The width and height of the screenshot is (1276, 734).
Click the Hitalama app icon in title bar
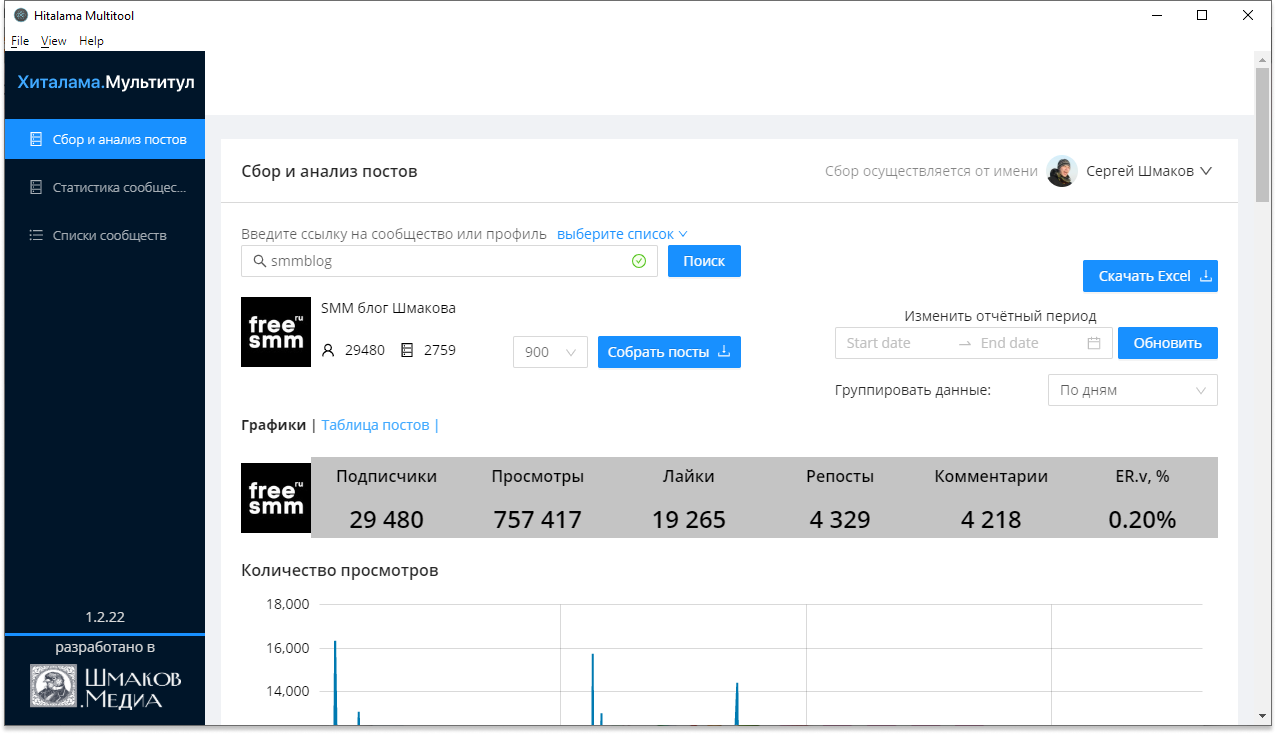coord(21,15)
